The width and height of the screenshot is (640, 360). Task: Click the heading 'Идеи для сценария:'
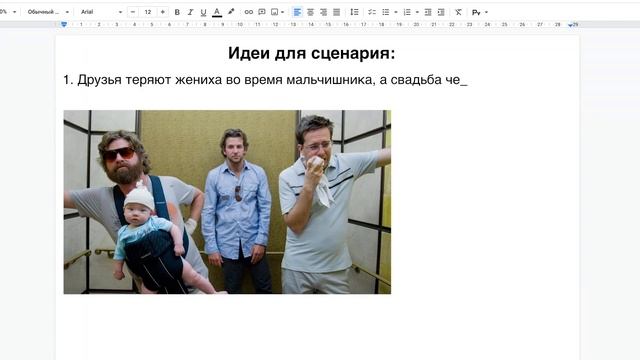coord(311,53)
